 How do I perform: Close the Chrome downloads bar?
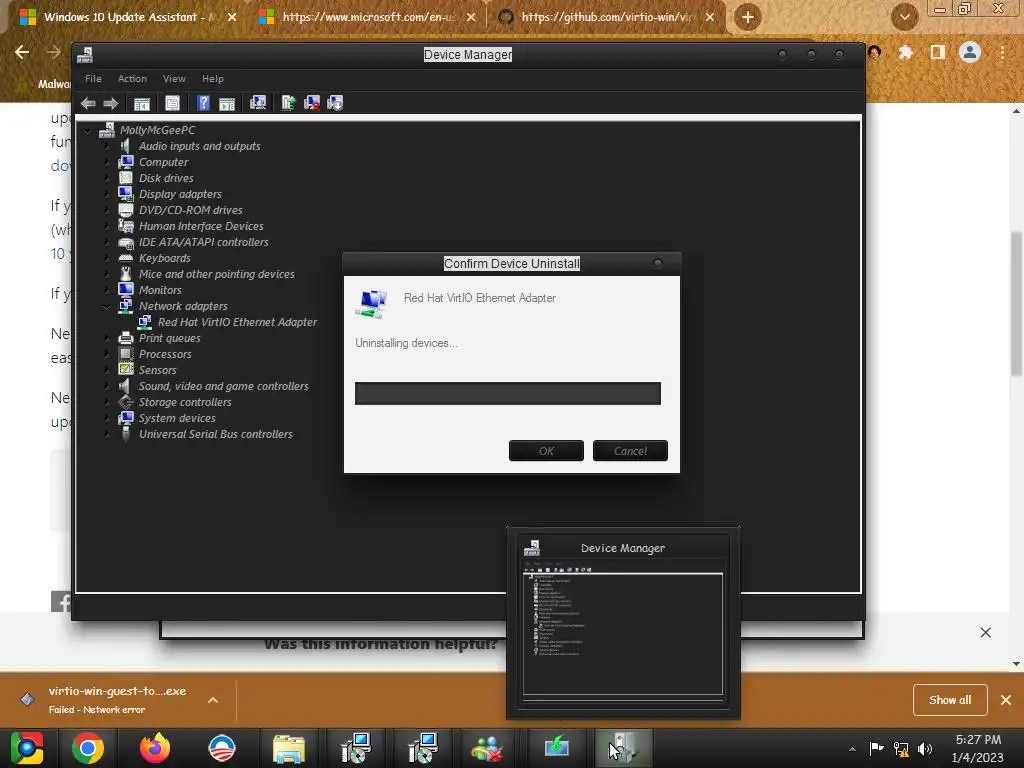(1006, 700)
